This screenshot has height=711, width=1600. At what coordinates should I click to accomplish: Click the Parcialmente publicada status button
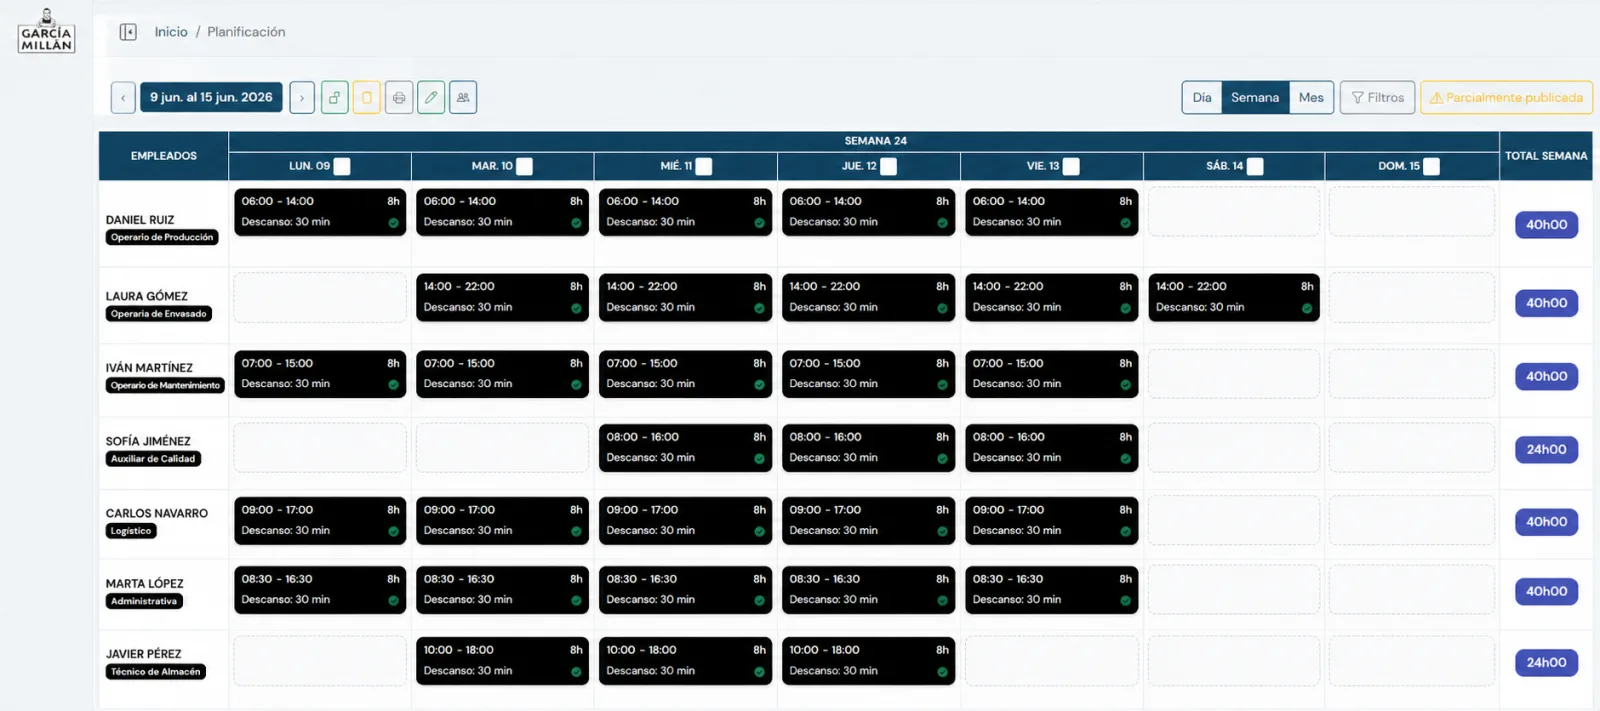1506,97
